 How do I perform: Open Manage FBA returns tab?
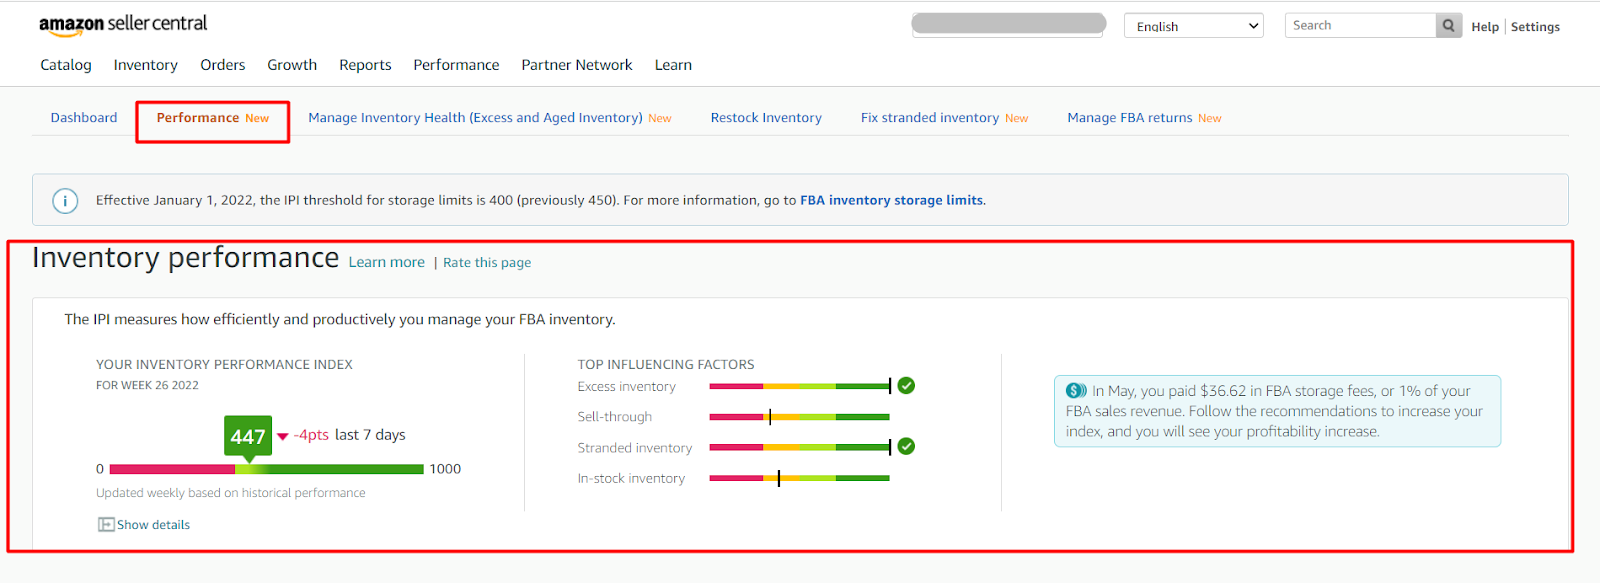point(1144,118)
